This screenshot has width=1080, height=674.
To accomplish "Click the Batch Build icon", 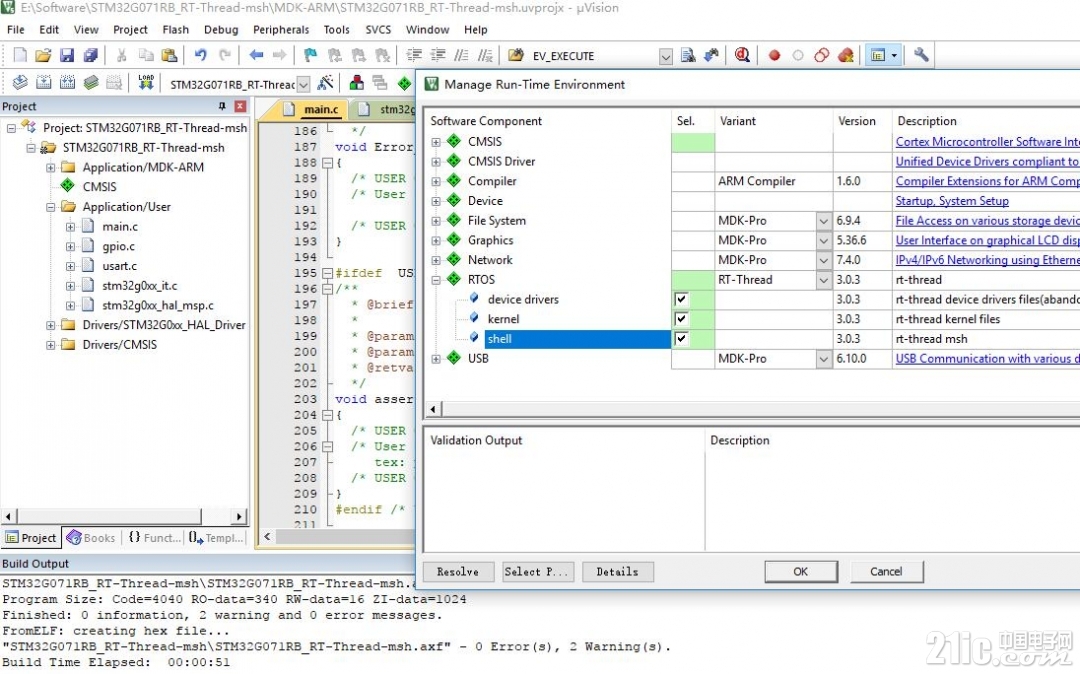I will (x=91, y=83).
